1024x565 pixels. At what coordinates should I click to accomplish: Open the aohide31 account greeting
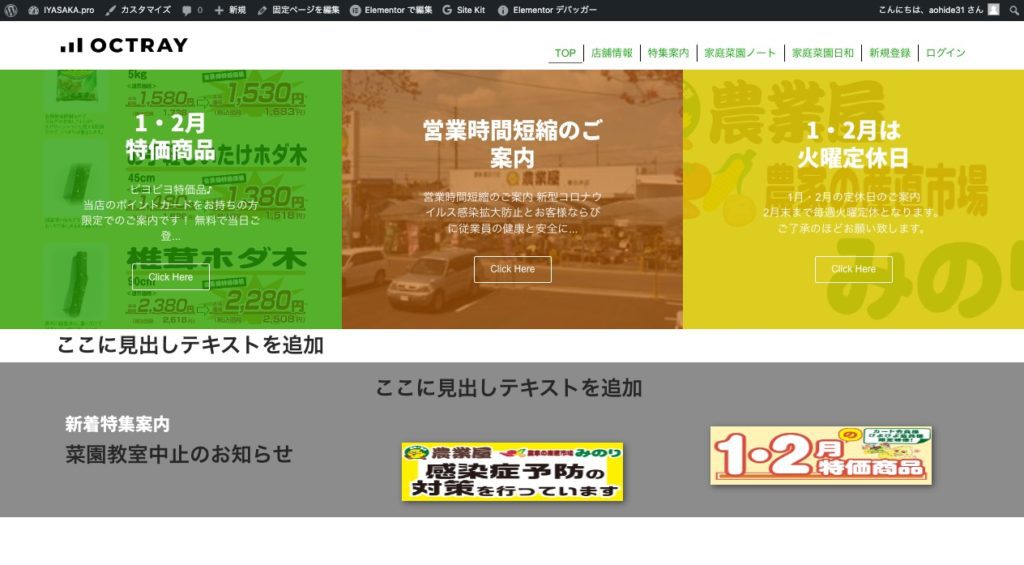point(930,10)
